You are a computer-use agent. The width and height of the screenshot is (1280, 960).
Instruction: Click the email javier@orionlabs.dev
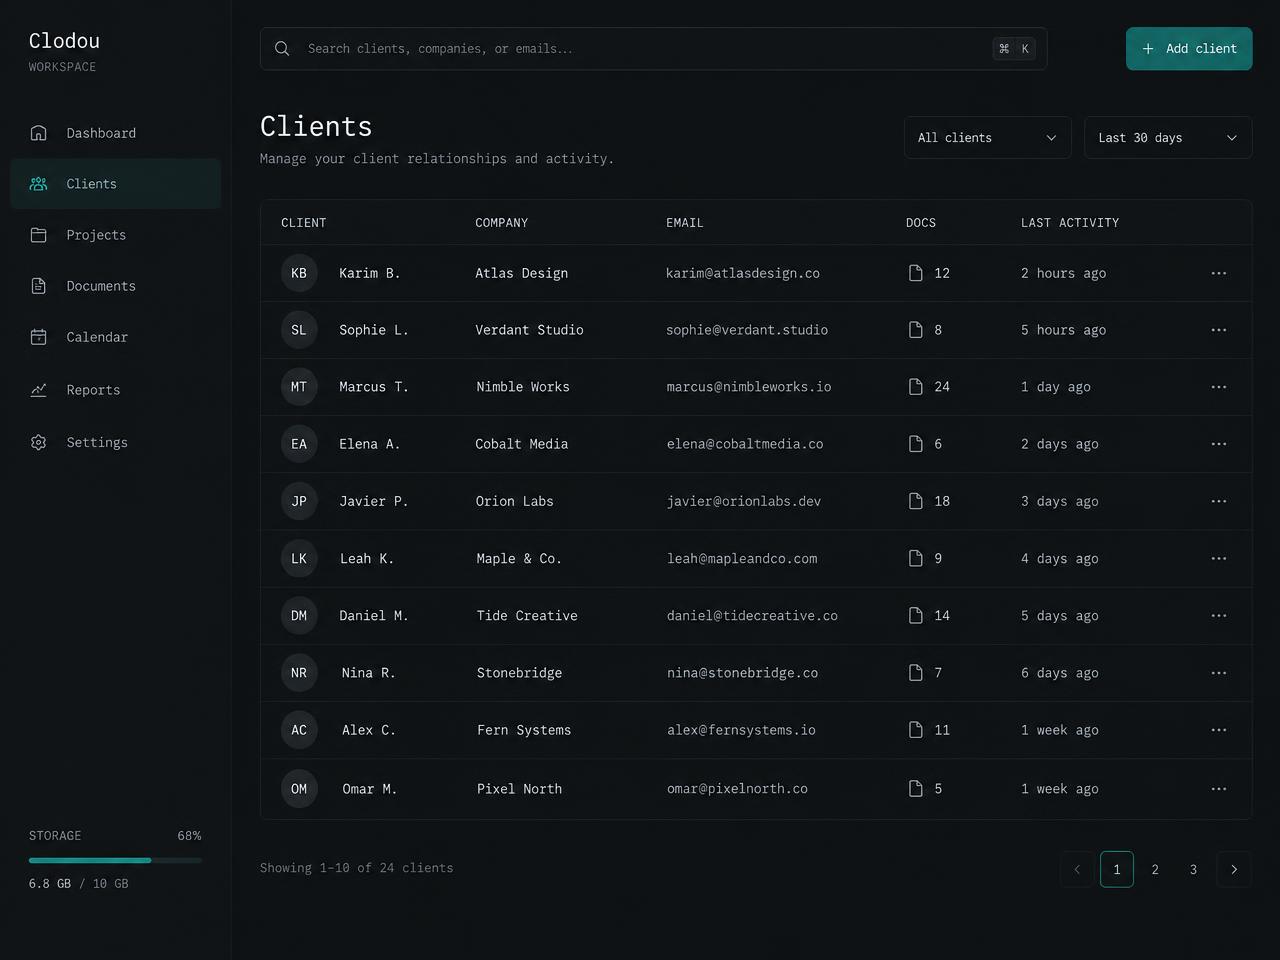pos(744,501)
